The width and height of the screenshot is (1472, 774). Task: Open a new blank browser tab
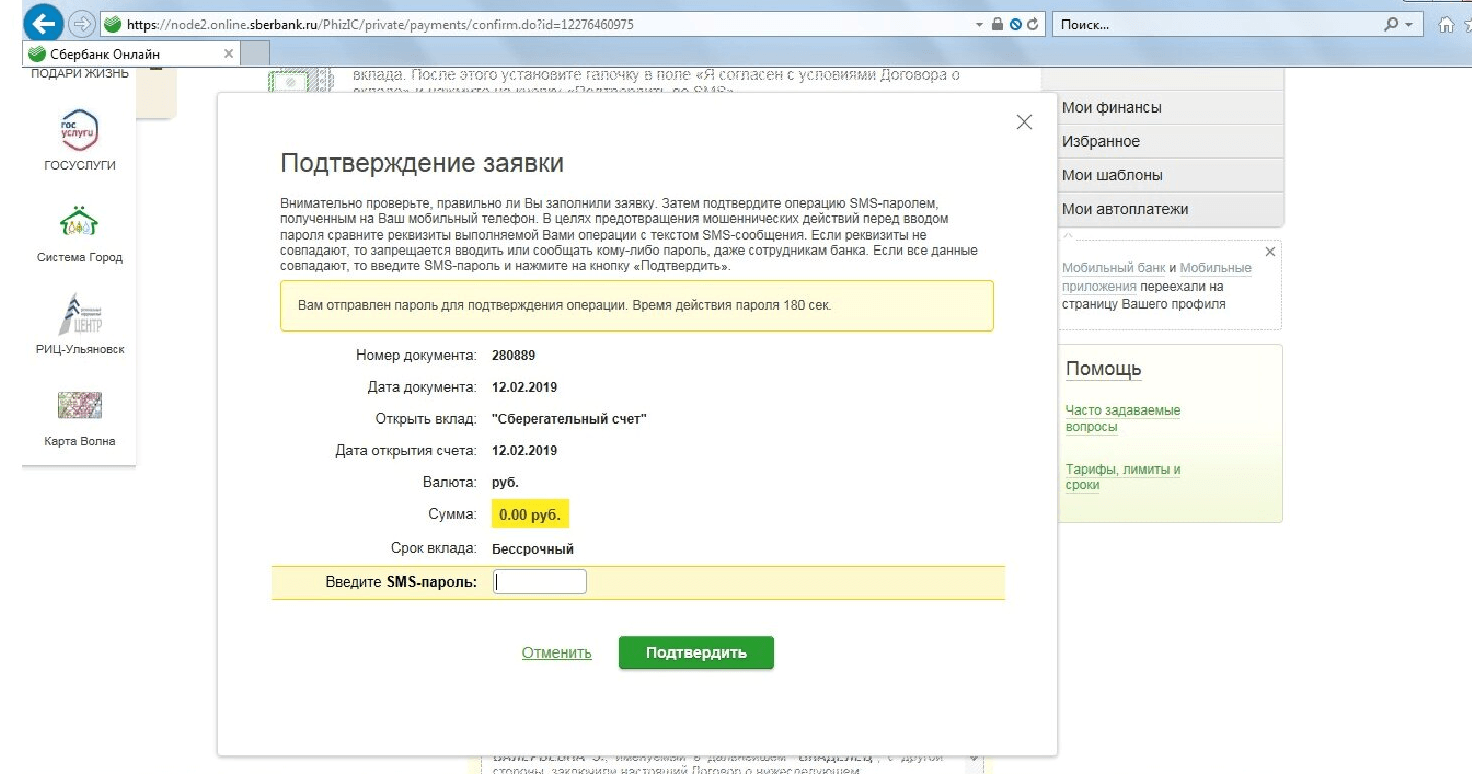pyautogui.click(x=256, y=54)
